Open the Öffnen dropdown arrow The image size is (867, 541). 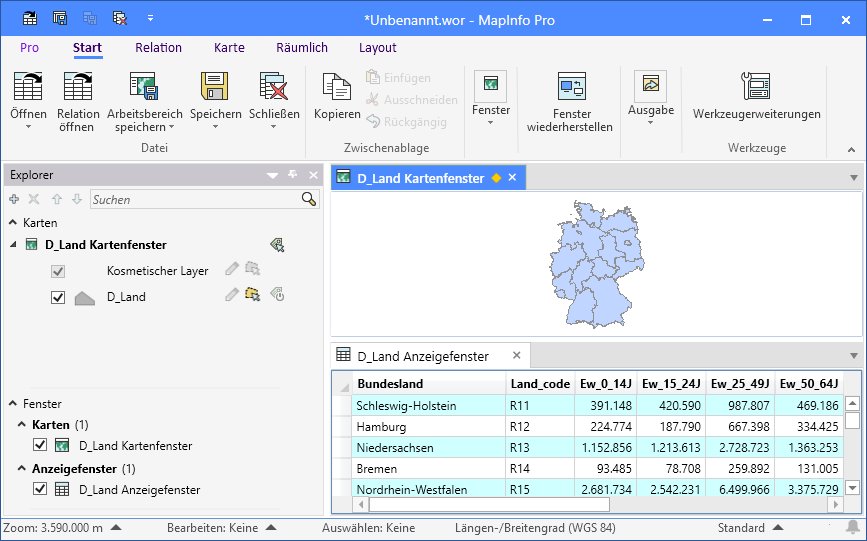tap(28, 127)
